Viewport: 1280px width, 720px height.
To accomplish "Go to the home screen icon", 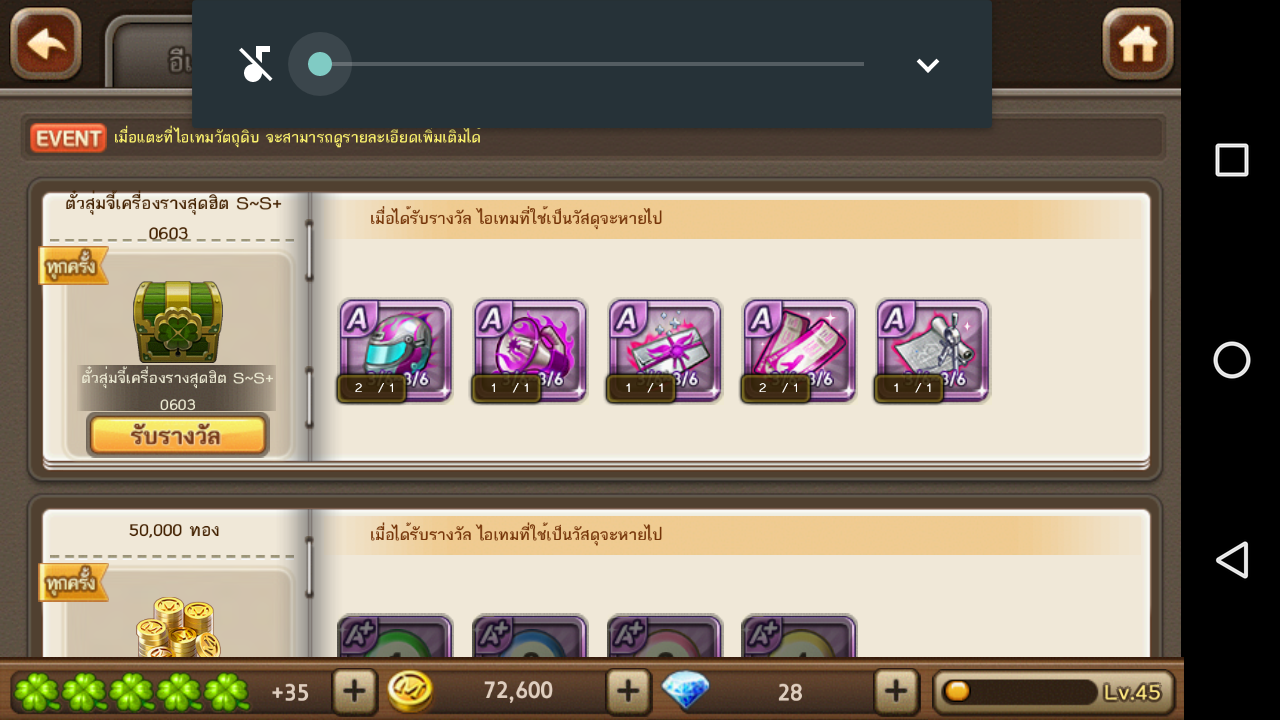I will coord(1138,44).
